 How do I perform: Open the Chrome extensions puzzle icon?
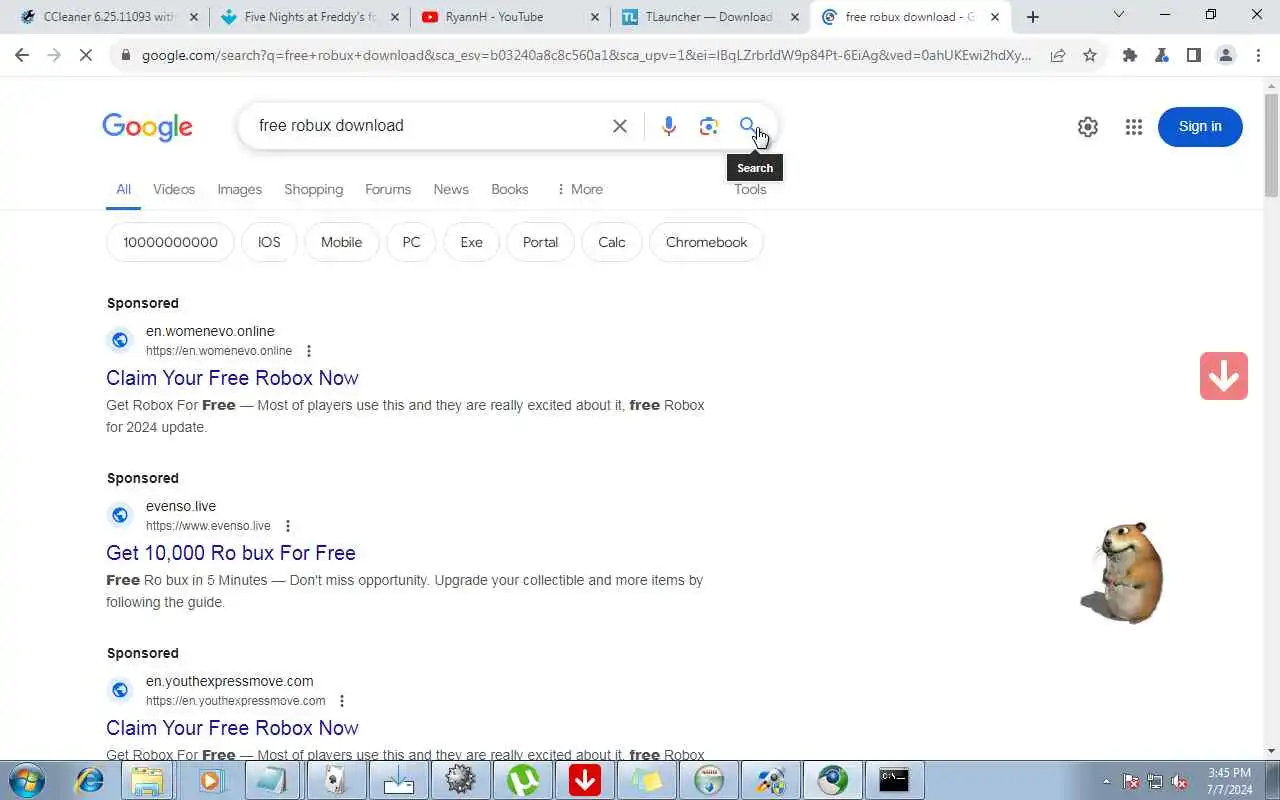coord(1130,56)
